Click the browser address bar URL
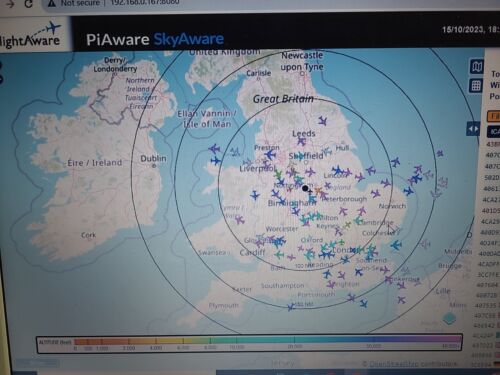The image size is (500, 375). click(x=144, y=2)
